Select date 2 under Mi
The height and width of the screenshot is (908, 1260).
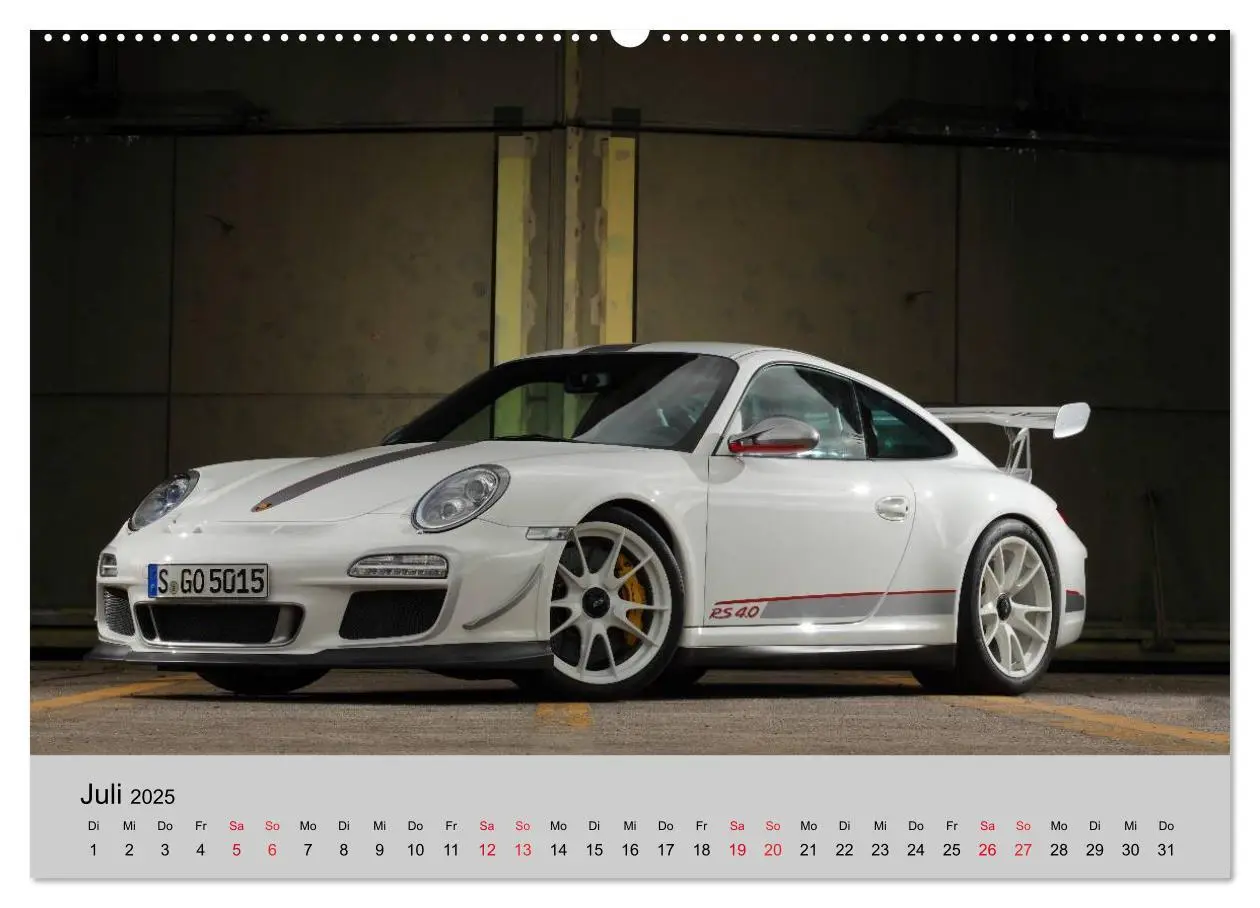tap(129, 850)
